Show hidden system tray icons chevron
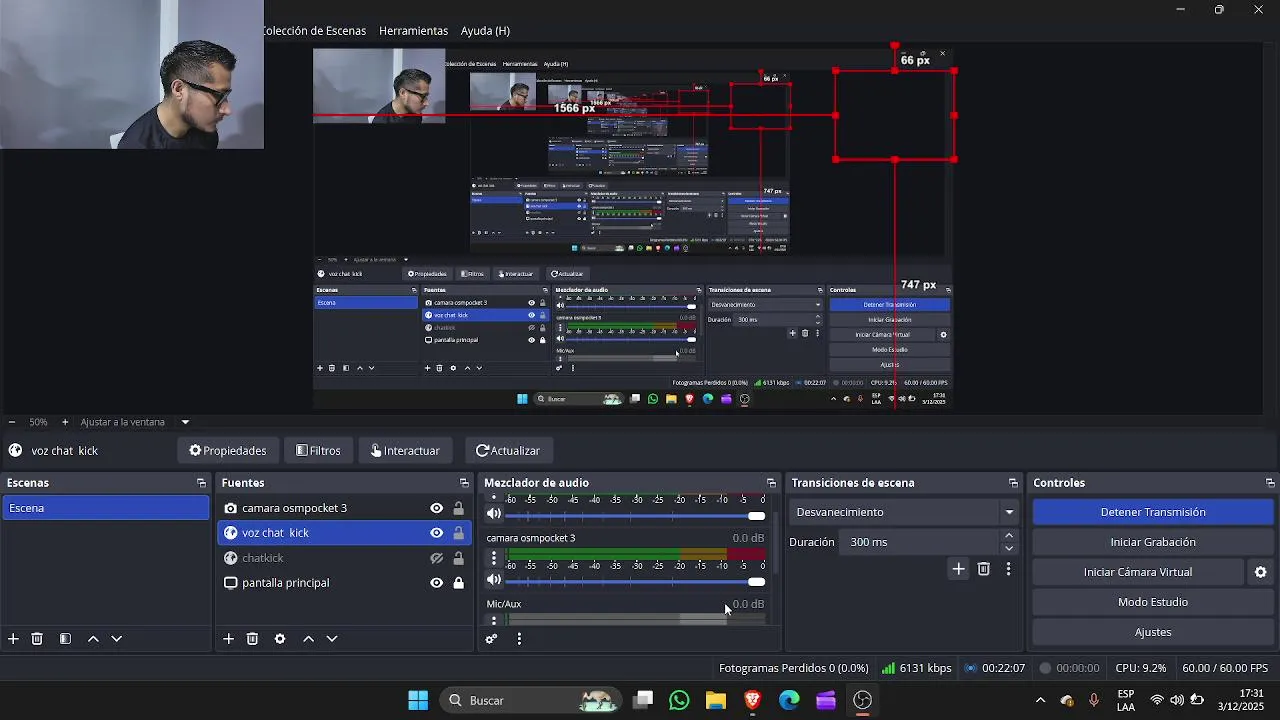Image resolution: width=1280 pixels, height=720 pixels. [1040, 700]
